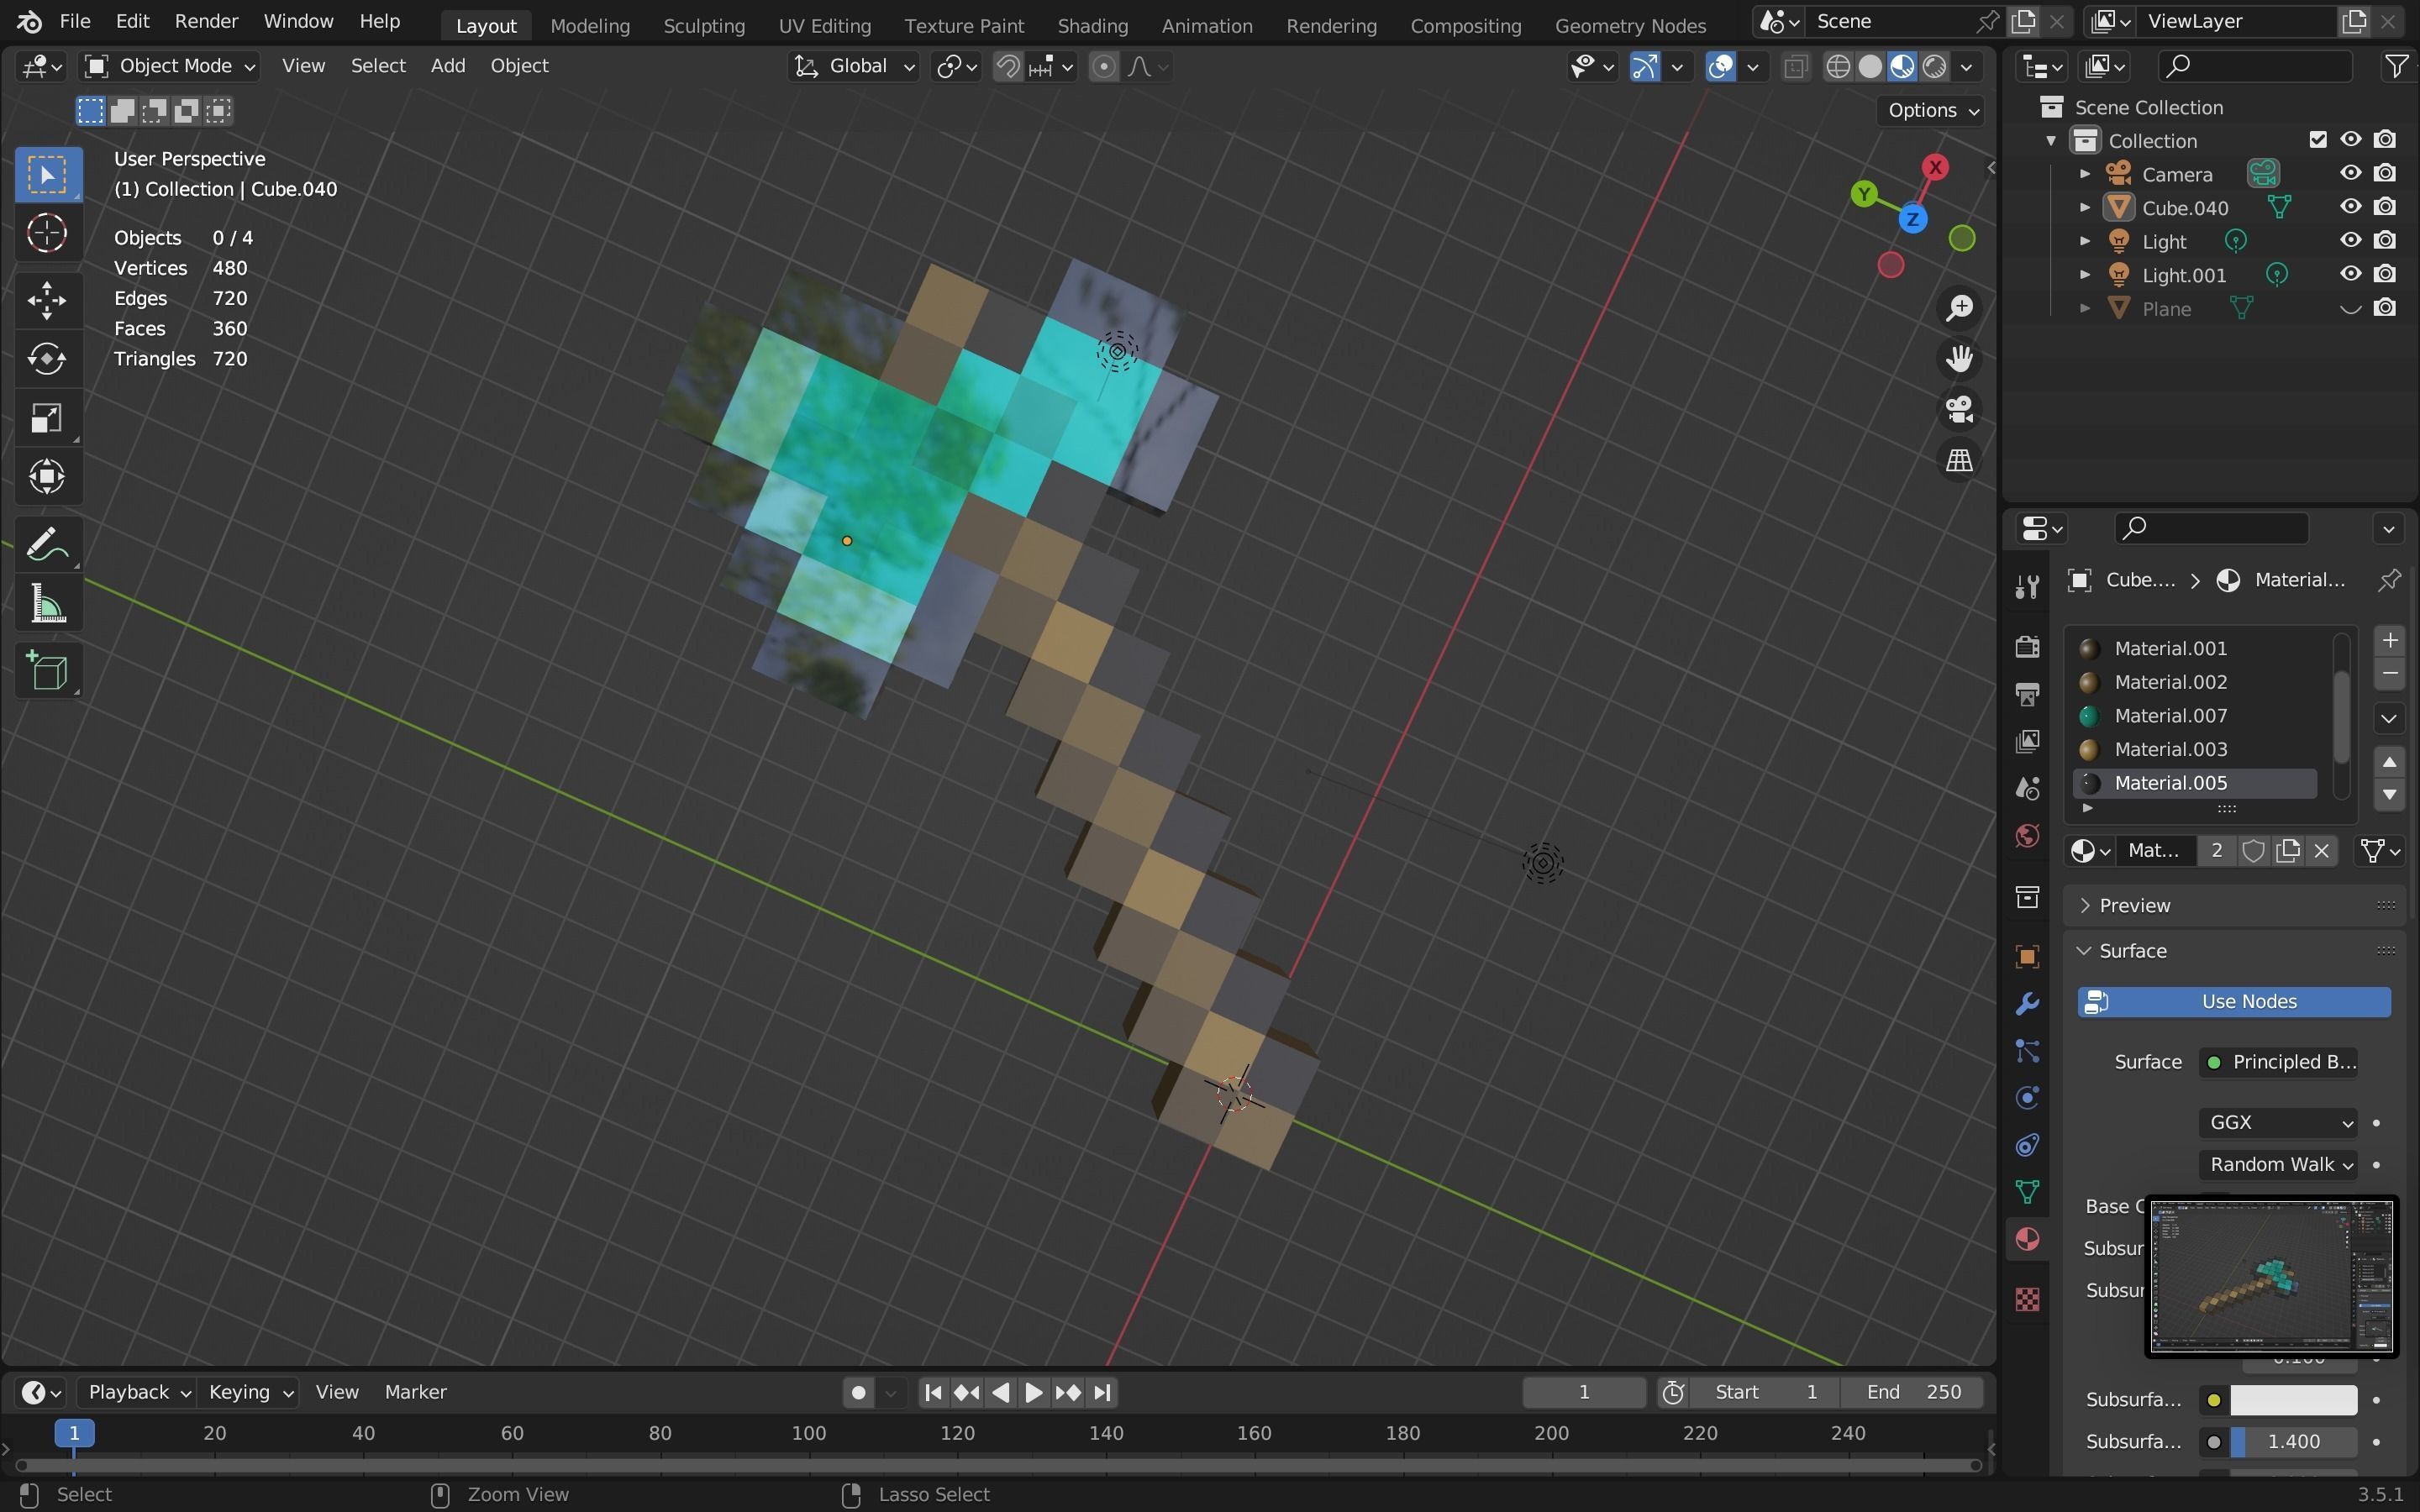2420x1512 pixels.
Task: Add a new material slot
Action: point(2389,641)
